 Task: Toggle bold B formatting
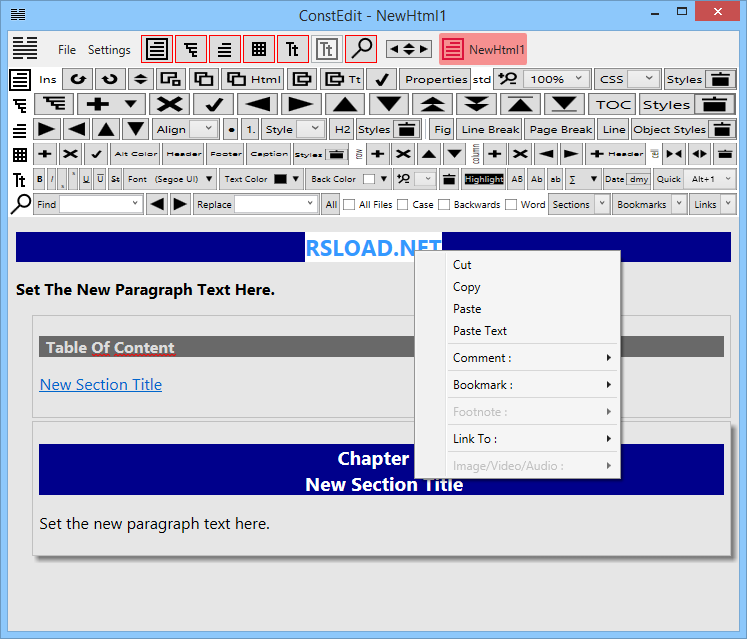(40, 179)
